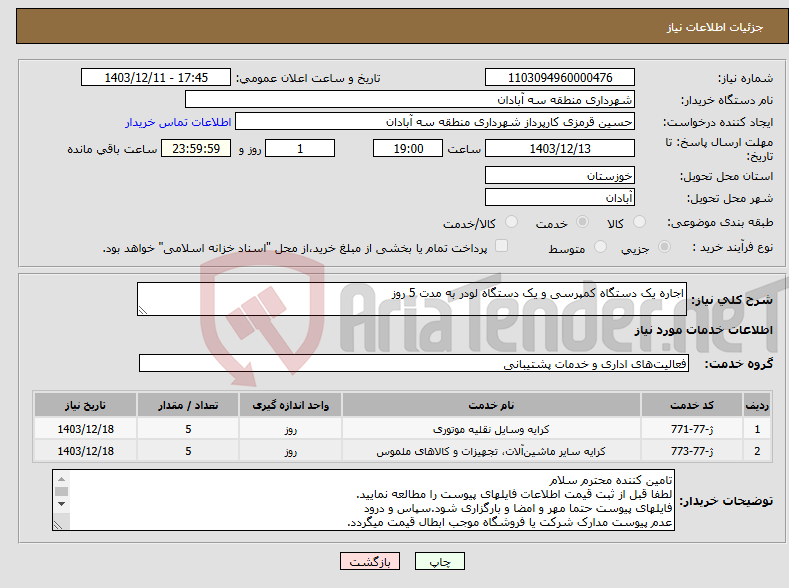The height and width of the screenshot is (588, 789).
Task: Click the announcement date field 1403/12/11 - 17:45
Action: [155, 77]
